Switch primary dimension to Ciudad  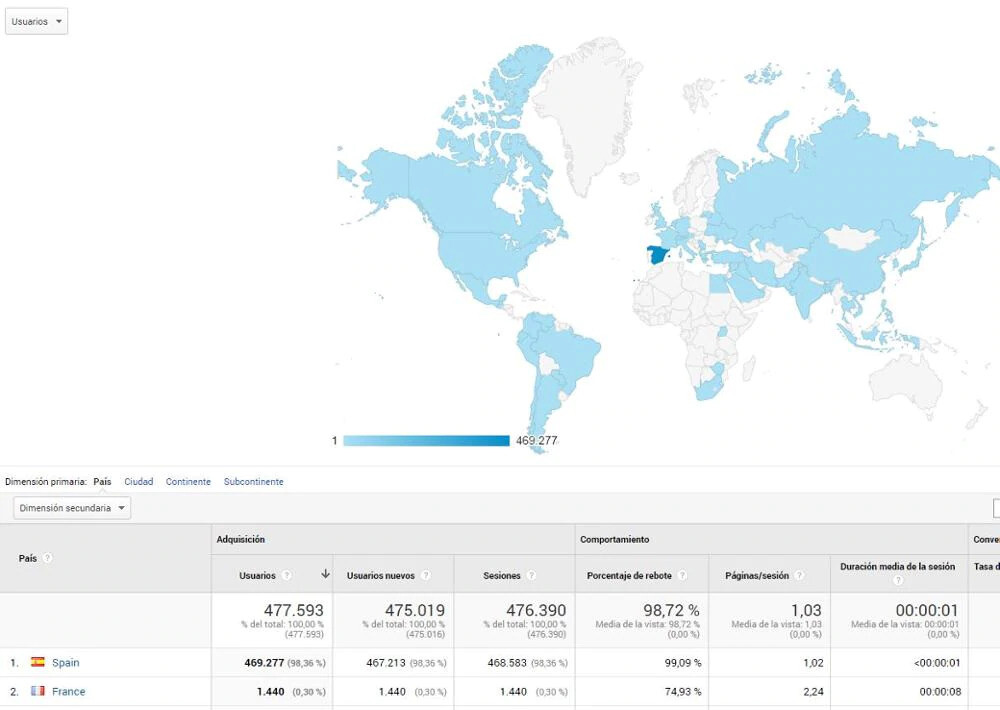(139, 482)
